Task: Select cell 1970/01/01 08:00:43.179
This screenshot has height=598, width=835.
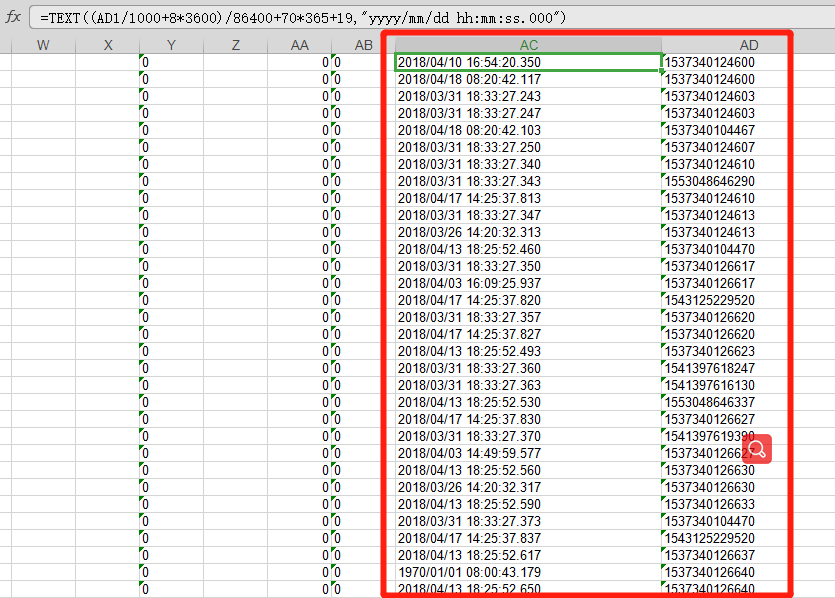Action: point(528,572)
